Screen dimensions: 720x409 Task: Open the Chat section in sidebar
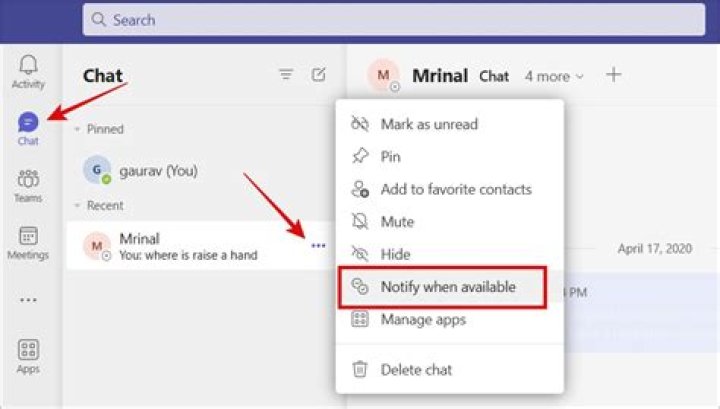click(x=28, y=129)
